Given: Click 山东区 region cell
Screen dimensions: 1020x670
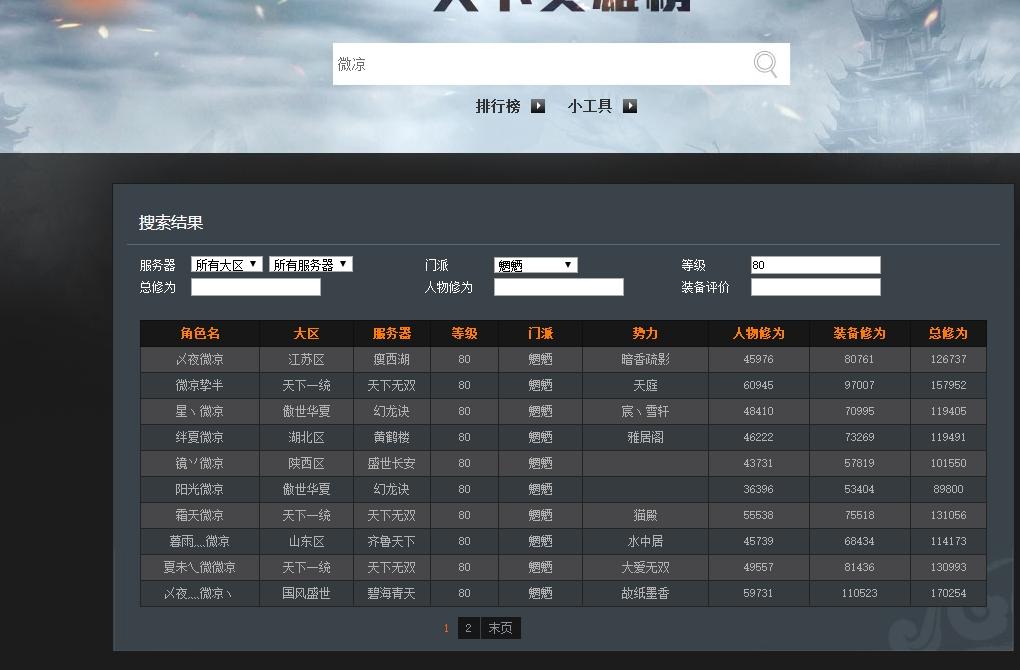Looking at the screenshot, I should click(x=306, y=541).
